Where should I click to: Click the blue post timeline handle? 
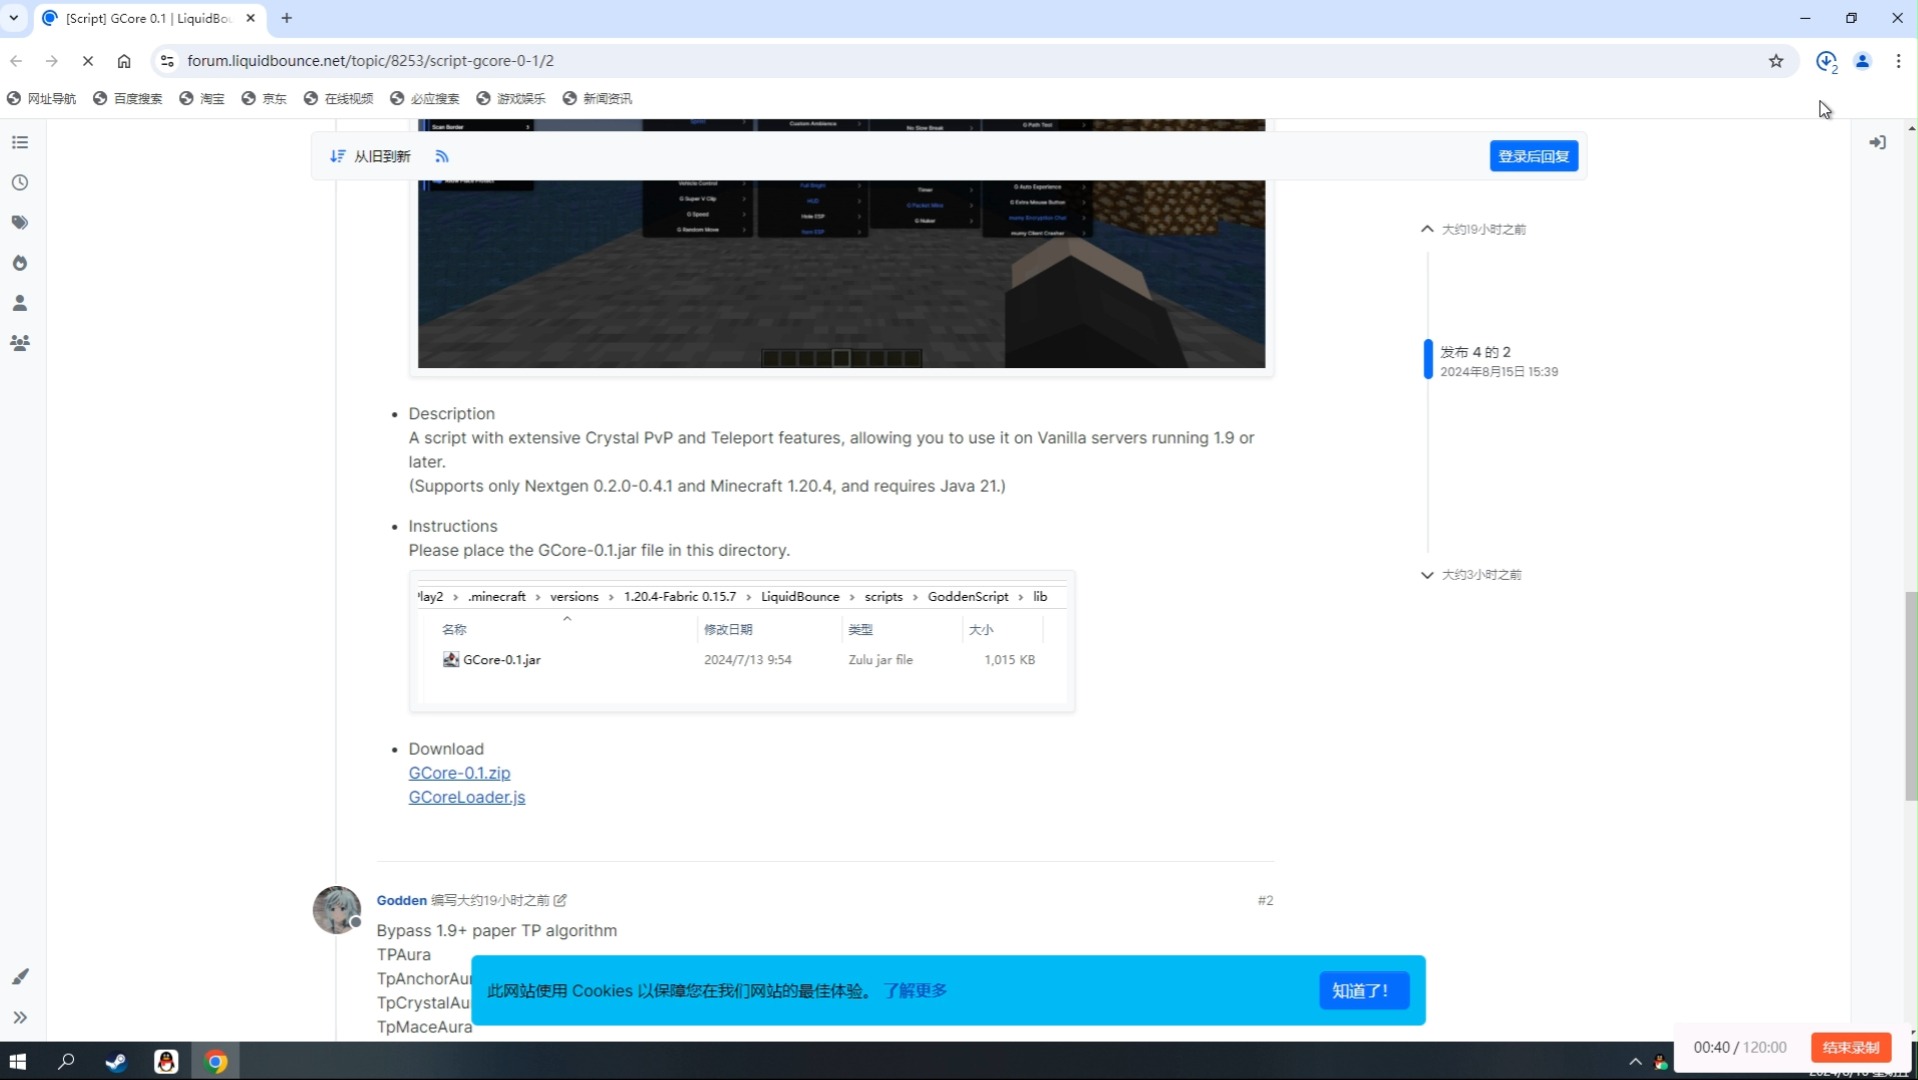coord(1428,360)
